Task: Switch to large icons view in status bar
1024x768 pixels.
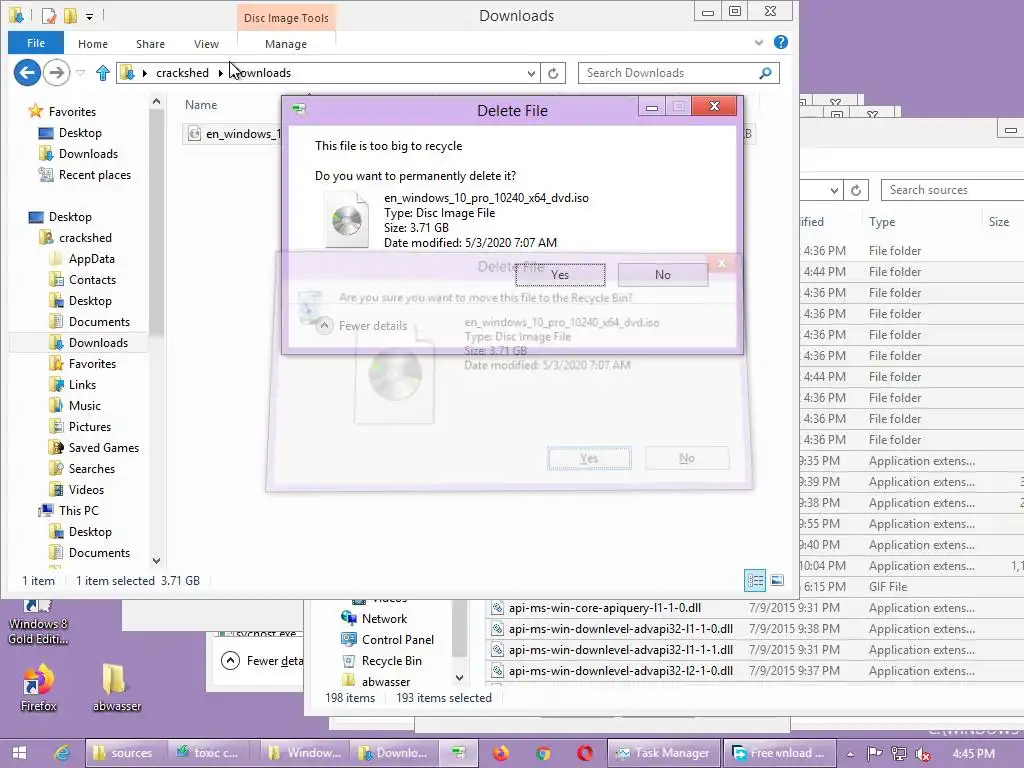Action: (777, 580)
